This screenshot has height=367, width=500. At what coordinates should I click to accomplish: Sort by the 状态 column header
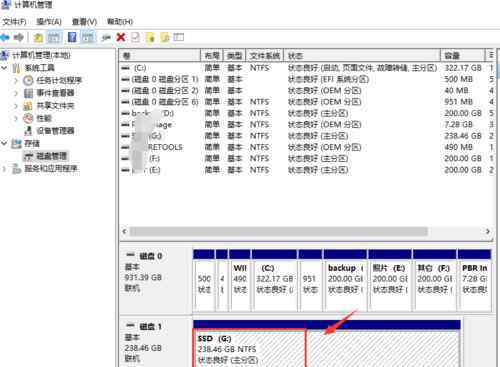pyautogui.click(x=362, y=56)
